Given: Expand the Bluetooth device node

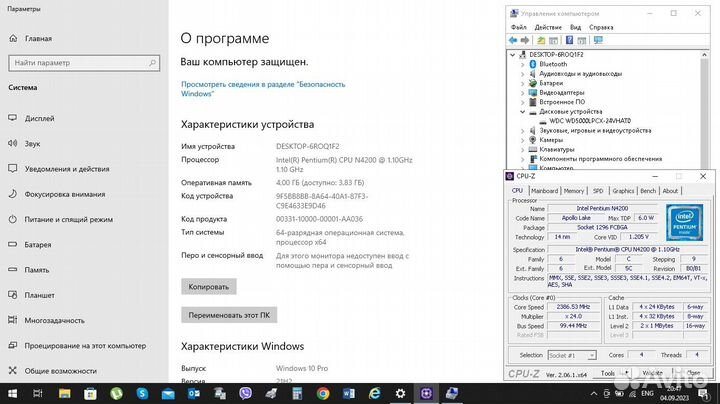Looking at the screenshot, I should pos(522,64).
